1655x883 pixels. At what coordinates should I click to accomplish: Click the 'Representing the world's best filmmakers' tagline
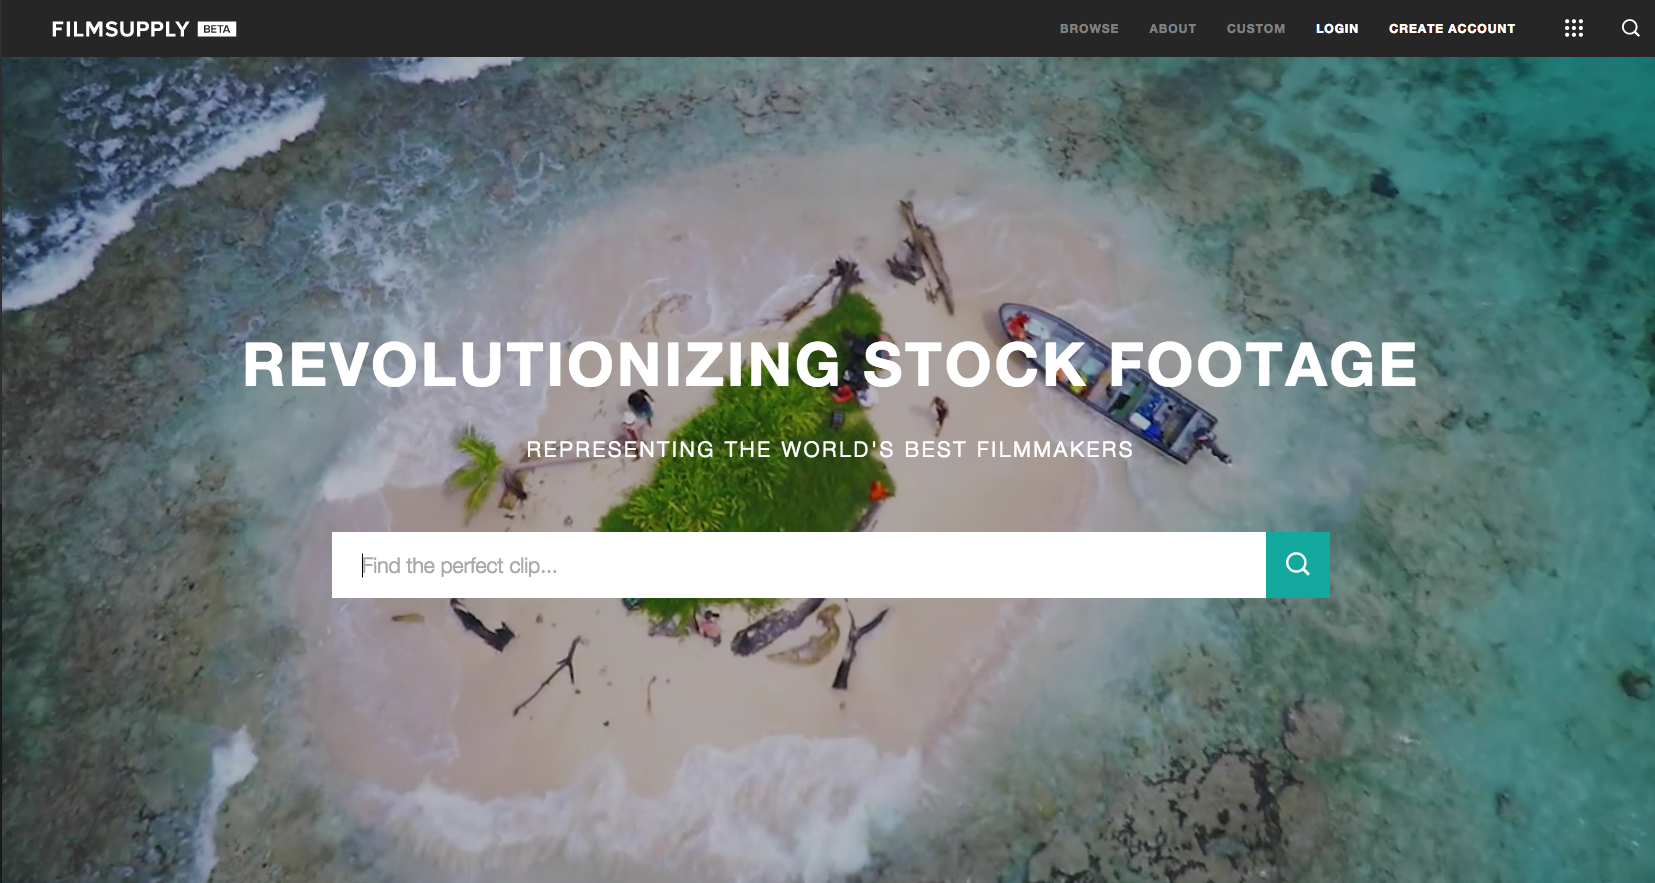[829, 450]
